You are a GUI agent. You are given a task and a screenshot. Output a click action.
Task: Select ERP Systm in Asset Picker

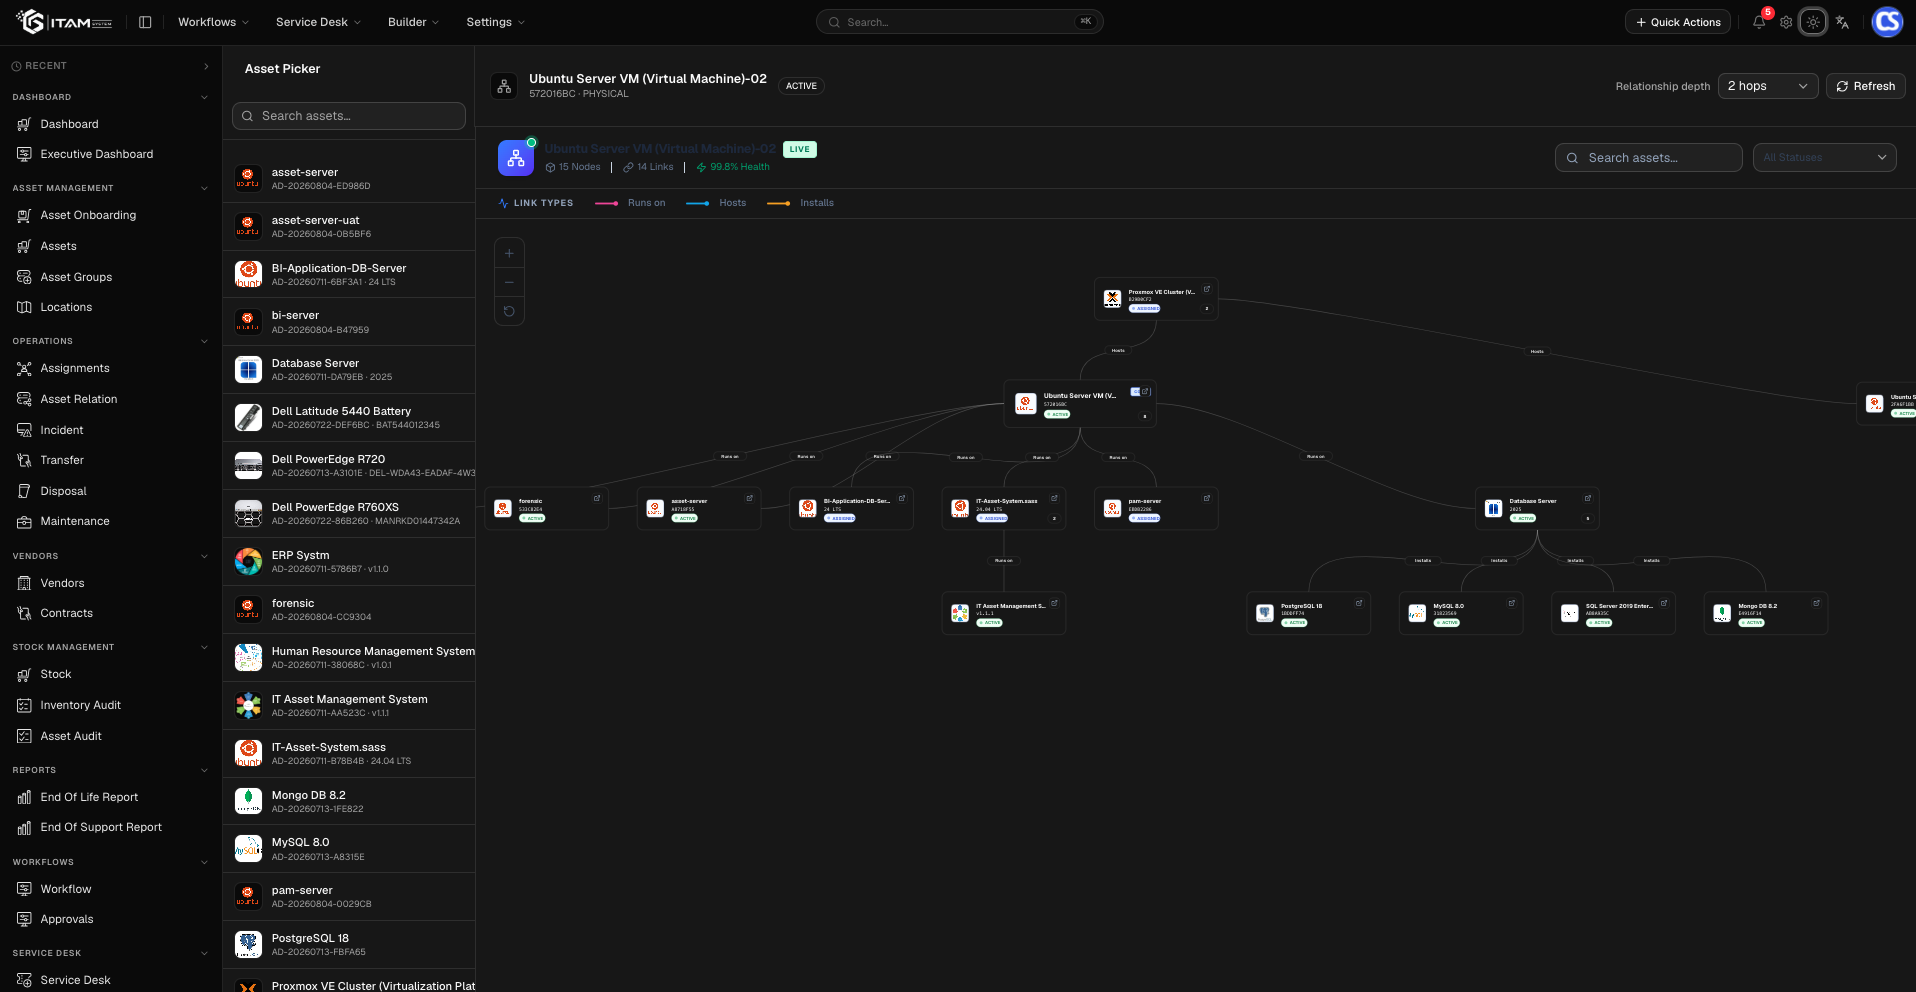click(349, 561)
